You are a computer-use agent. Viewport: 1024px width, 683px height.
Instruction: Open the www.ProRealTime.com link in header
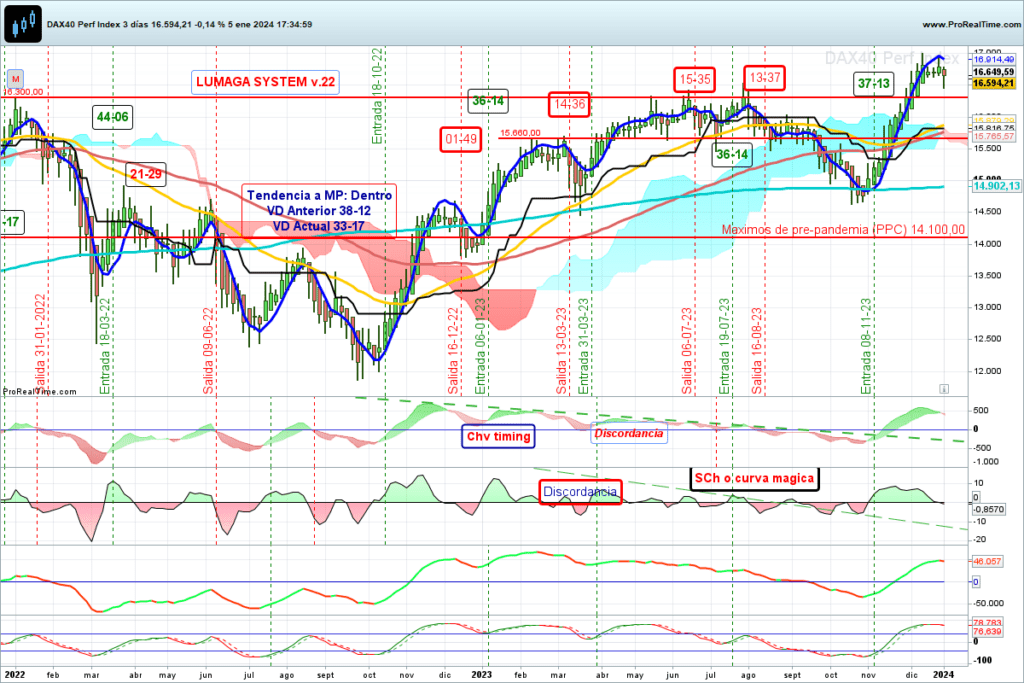click(972, 24)
